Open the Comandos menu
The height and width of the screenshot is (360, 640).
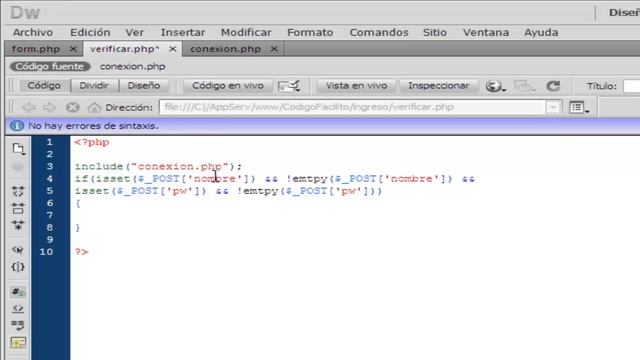tap(379, 32)
